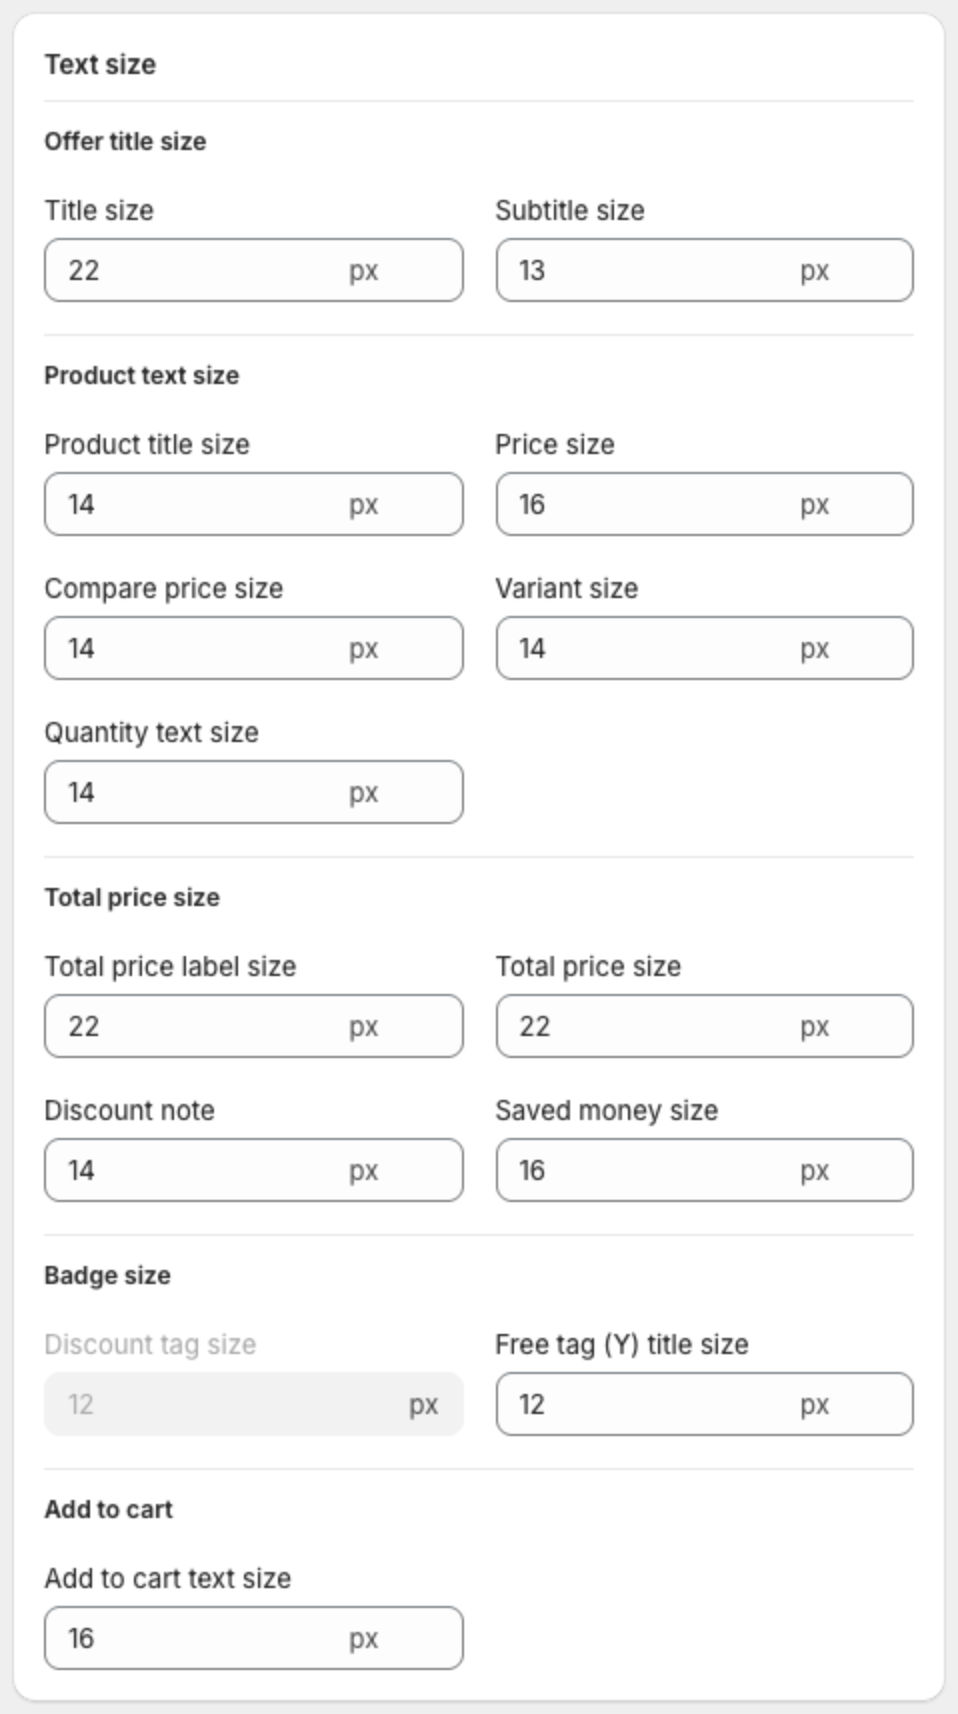Click the 'Add to cart text size' label

point(168,1578)
